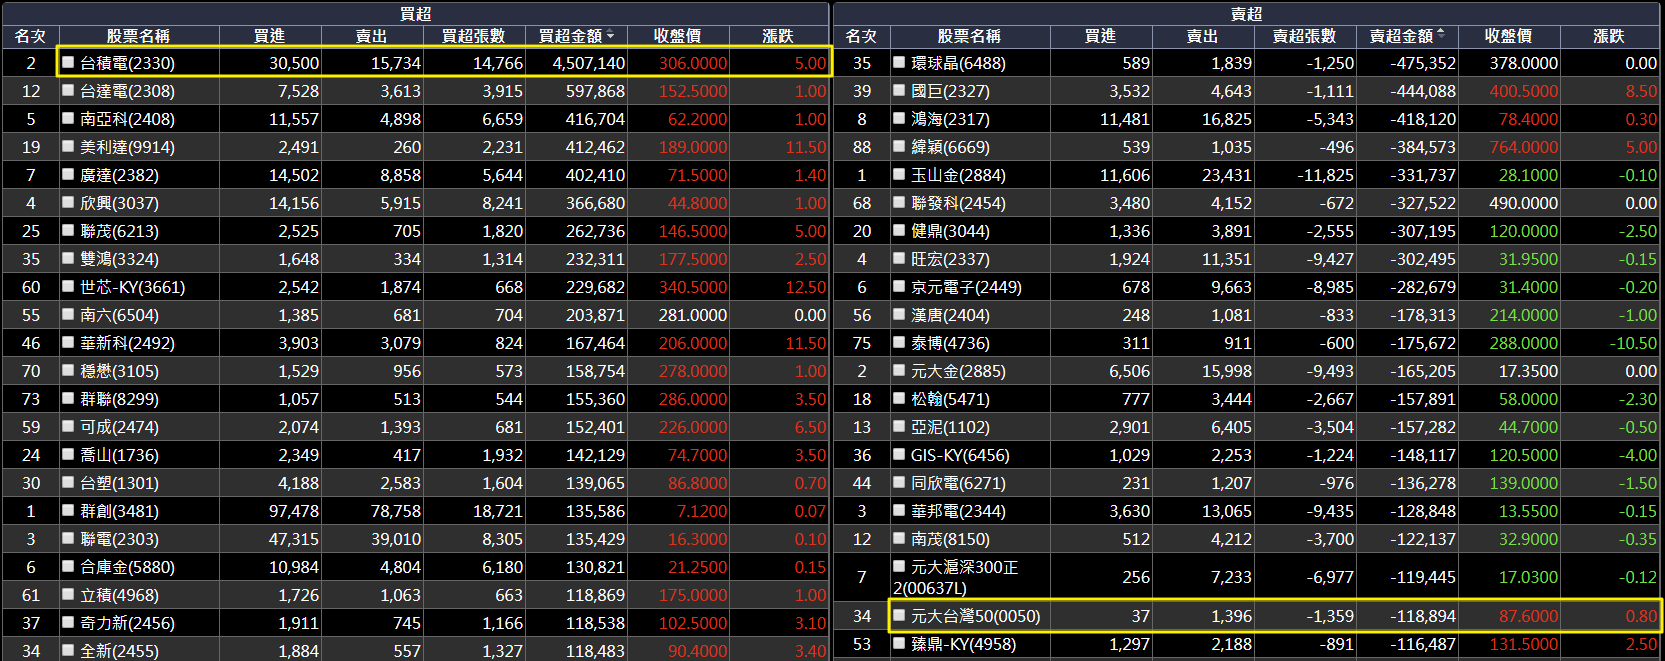Click the stock name 雙鴻(3324)
Screen dimensions: 1665x661
coord(119,259)
